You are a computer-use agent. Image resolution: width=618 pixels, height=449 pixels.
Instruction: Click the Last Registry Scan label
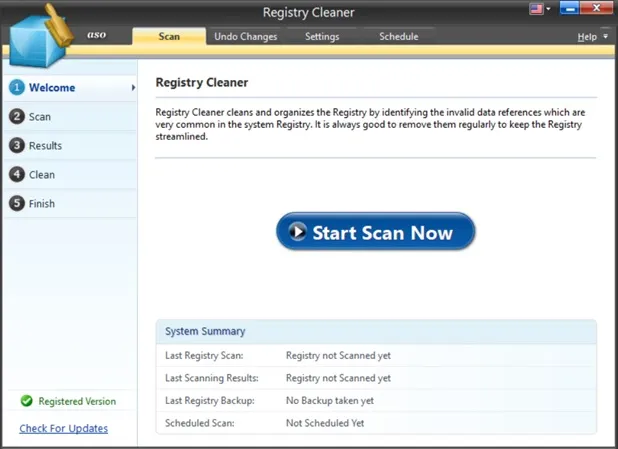click(204, 356)
